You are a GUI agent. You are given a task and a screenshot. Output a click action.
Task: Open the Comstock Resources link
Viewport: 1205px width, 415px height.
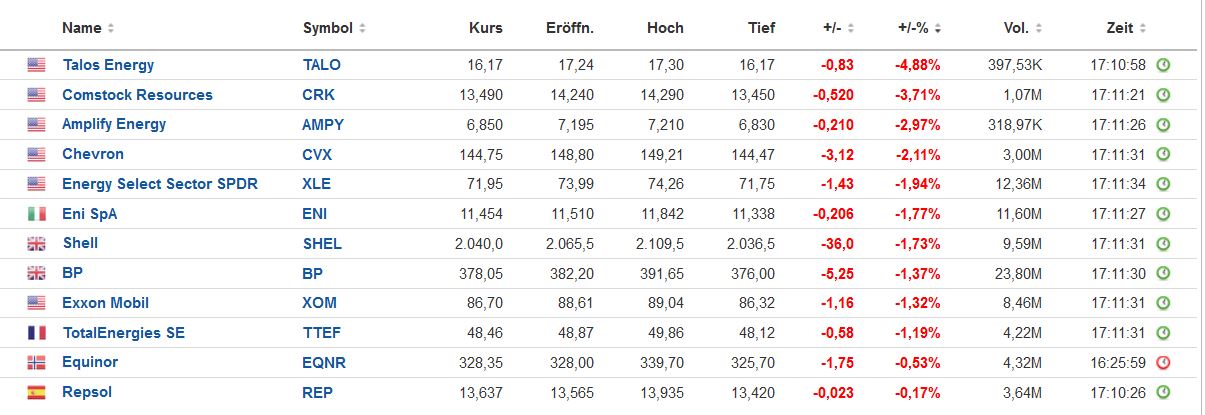coord(137,95)
